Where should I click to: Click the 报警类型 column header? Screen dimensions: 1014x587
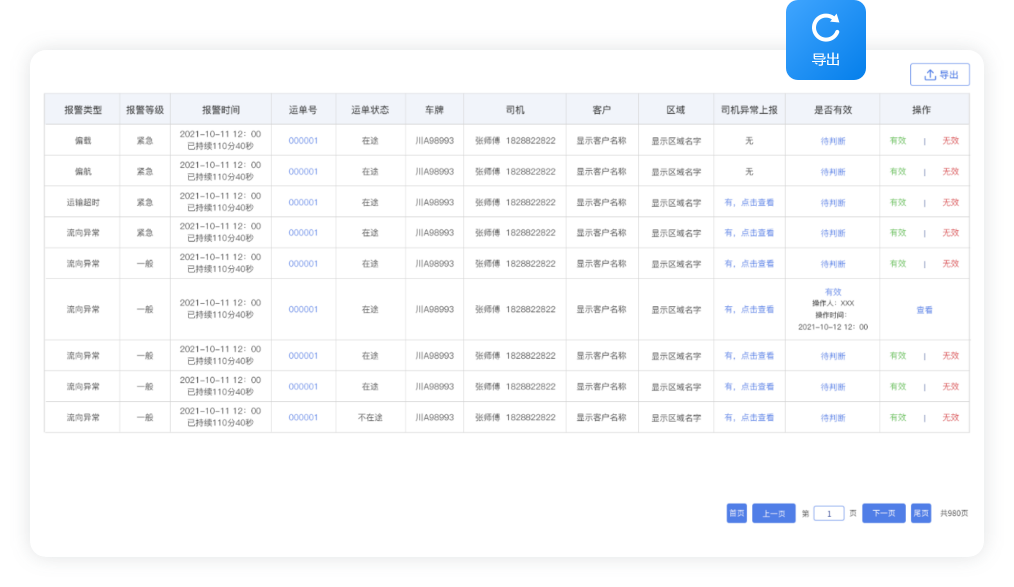(x=82, y=110)
